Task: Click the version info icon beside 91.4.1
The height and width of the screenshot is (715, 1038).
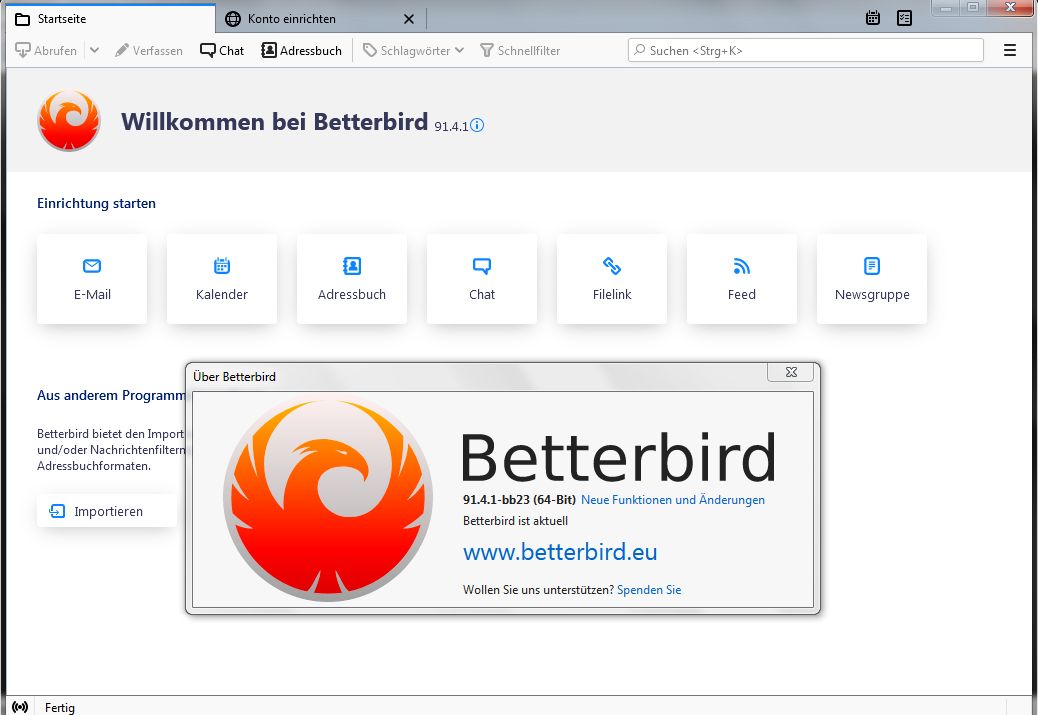Action: [x=477, y=124]
